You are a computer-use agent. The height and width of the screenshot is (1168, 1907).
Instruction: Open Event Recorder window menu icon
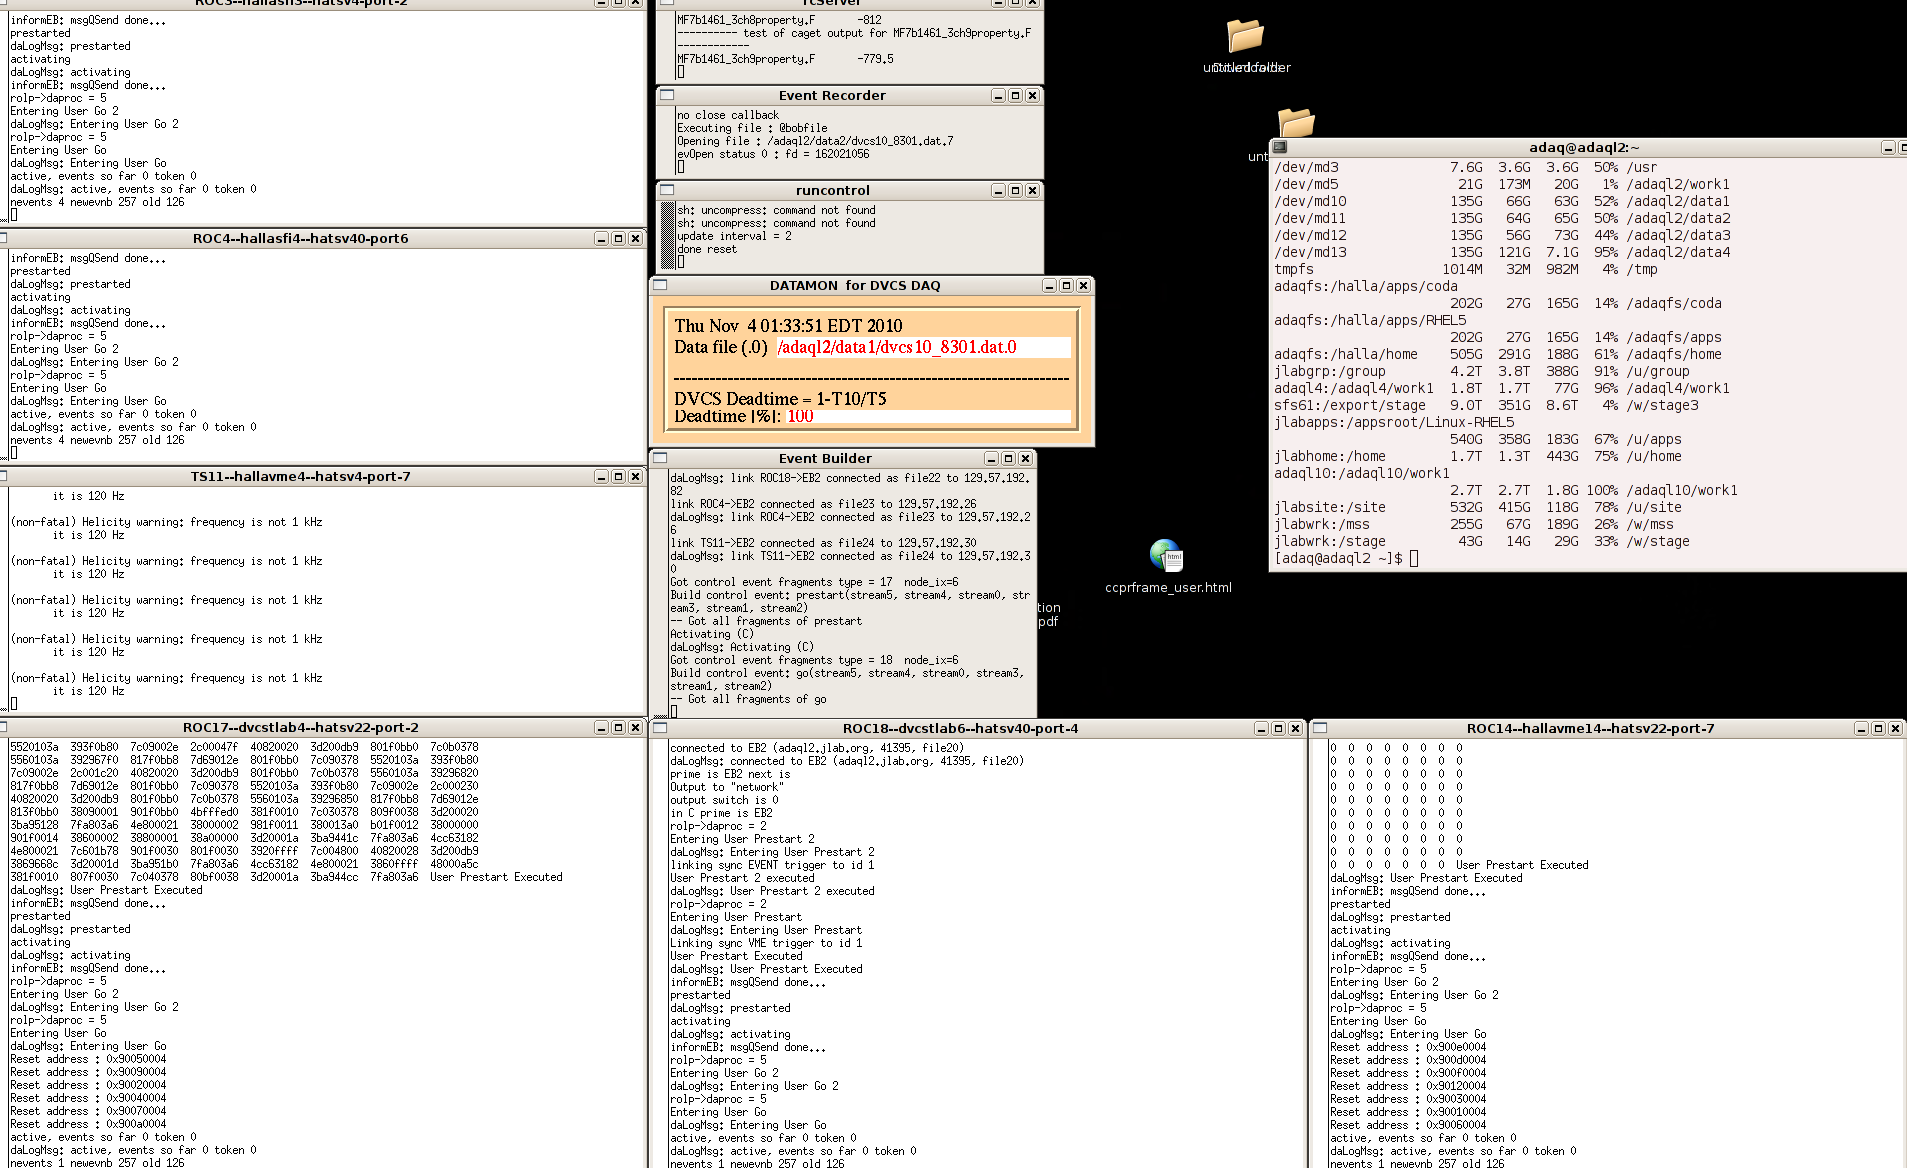(x=666, y=95)
